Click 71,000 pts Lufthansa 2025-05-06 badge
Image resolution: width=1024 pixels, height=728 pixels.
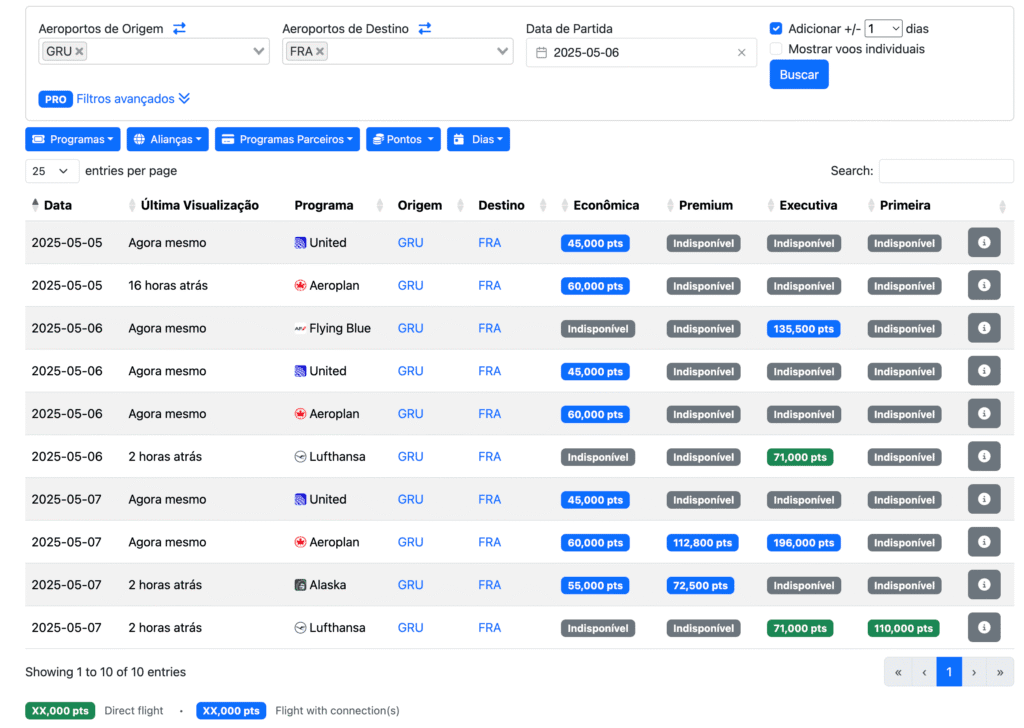[799, 457]
